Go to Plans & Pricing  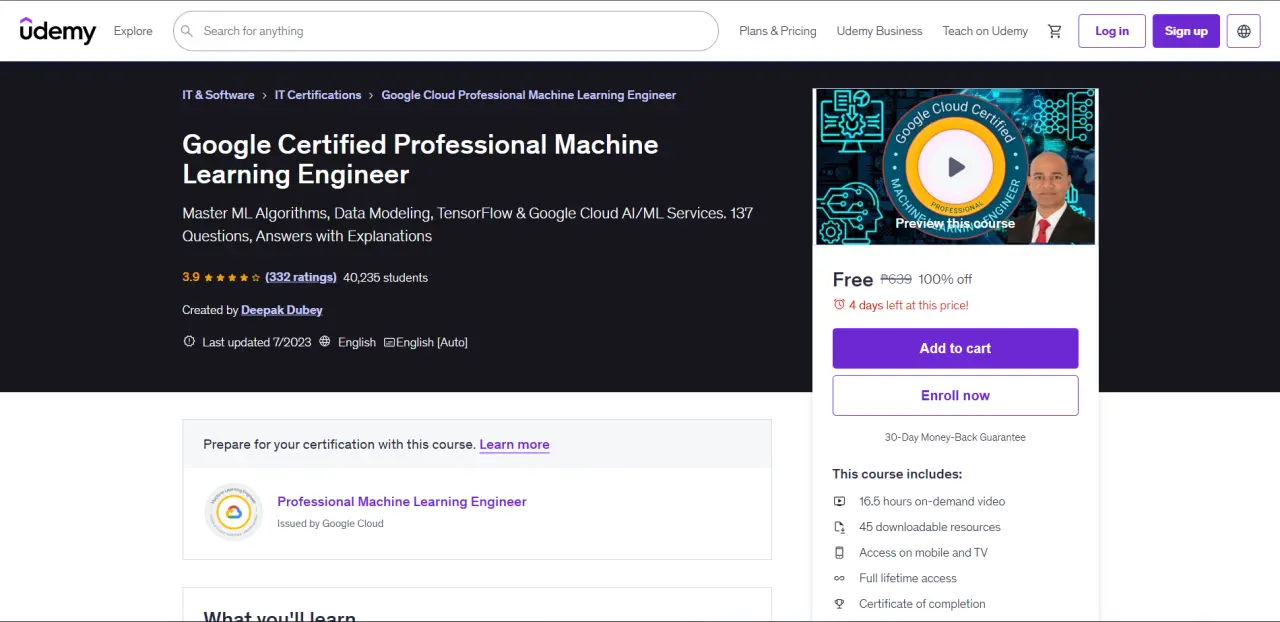778,31
